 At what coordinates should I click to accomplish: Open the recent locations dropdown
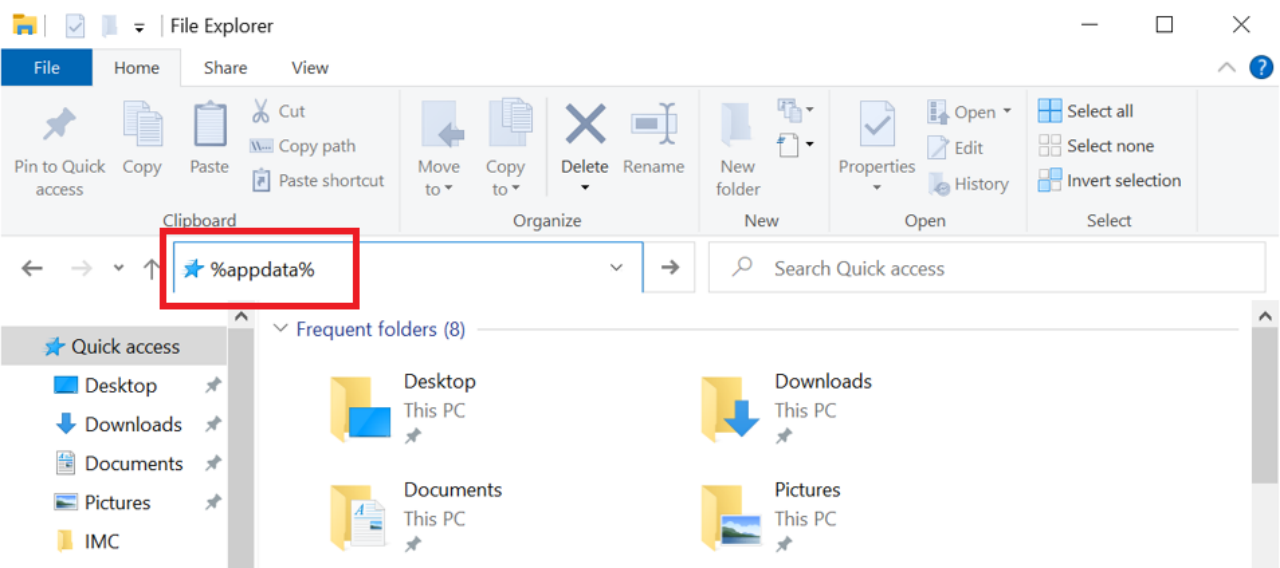118,268
